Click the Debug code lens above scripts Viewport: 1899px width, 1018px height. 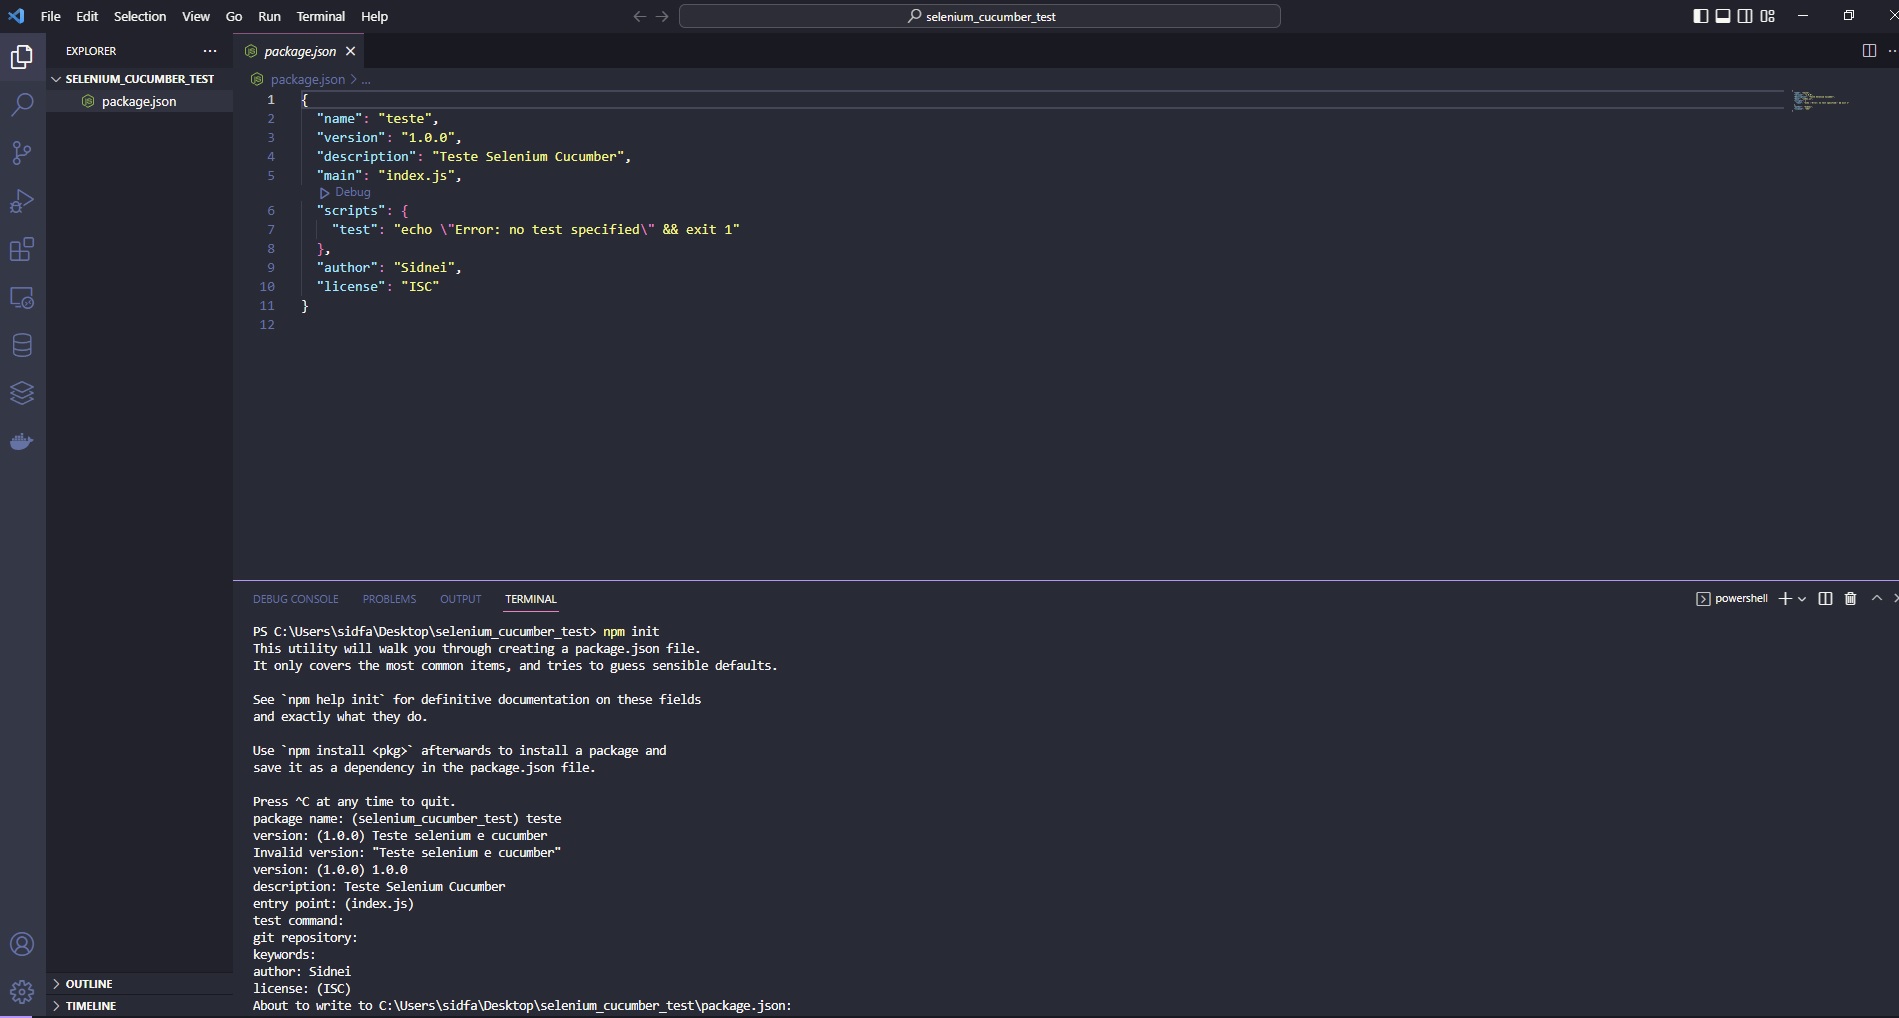(345, 192)
